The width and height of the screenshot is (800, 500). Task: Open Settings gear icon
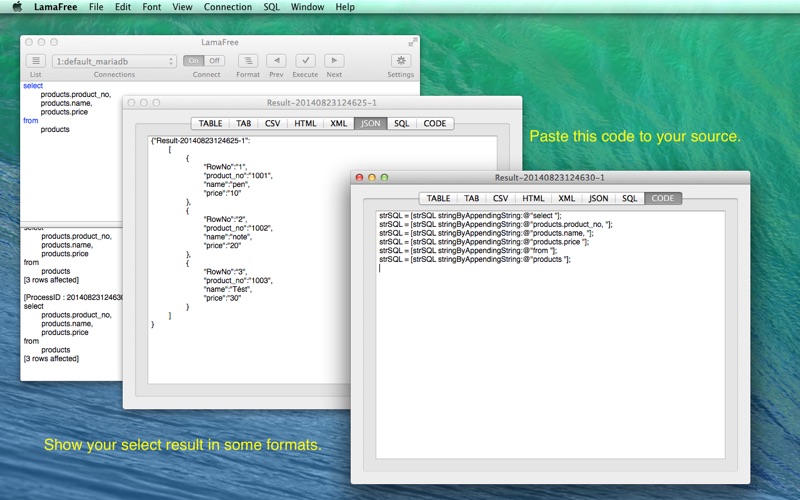tap(401, 61)
